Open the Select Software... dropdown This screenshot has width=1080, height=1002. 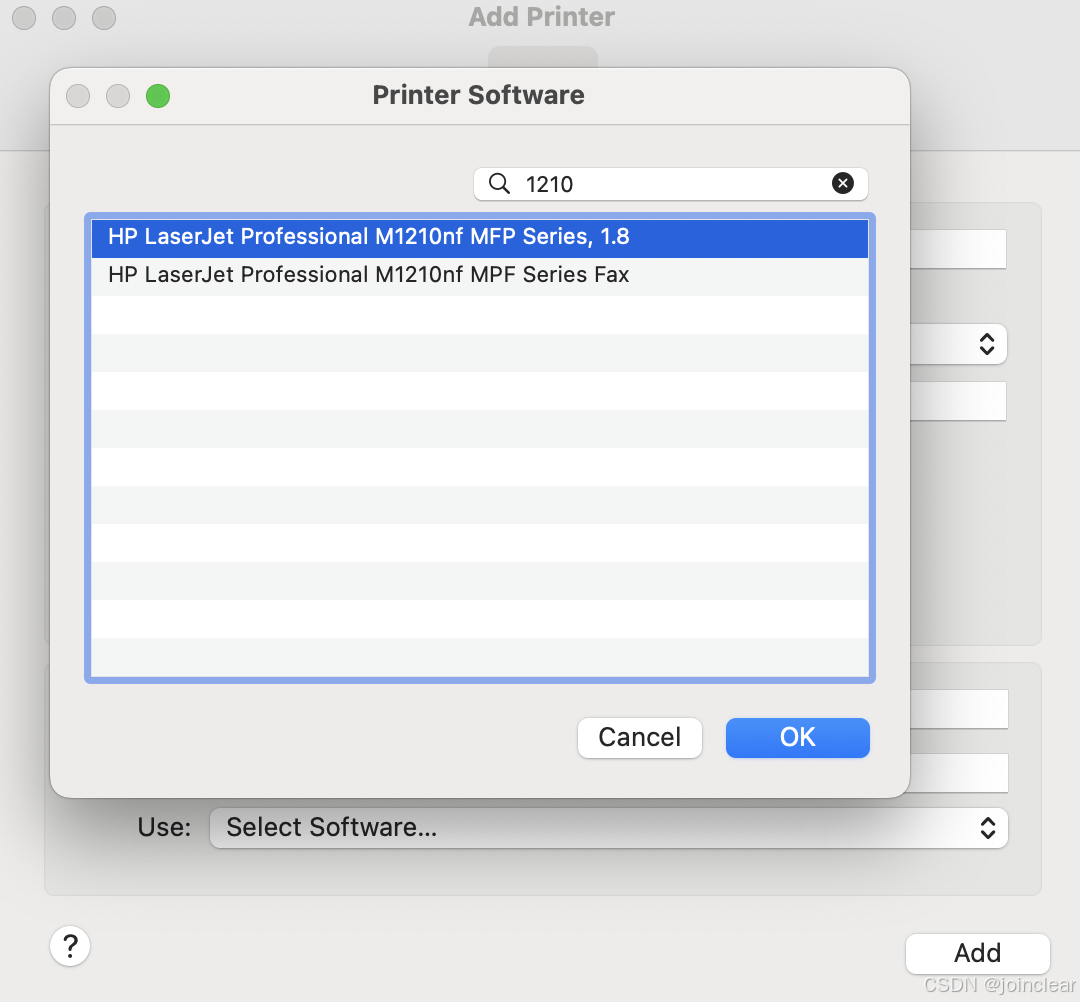point(608,828)
